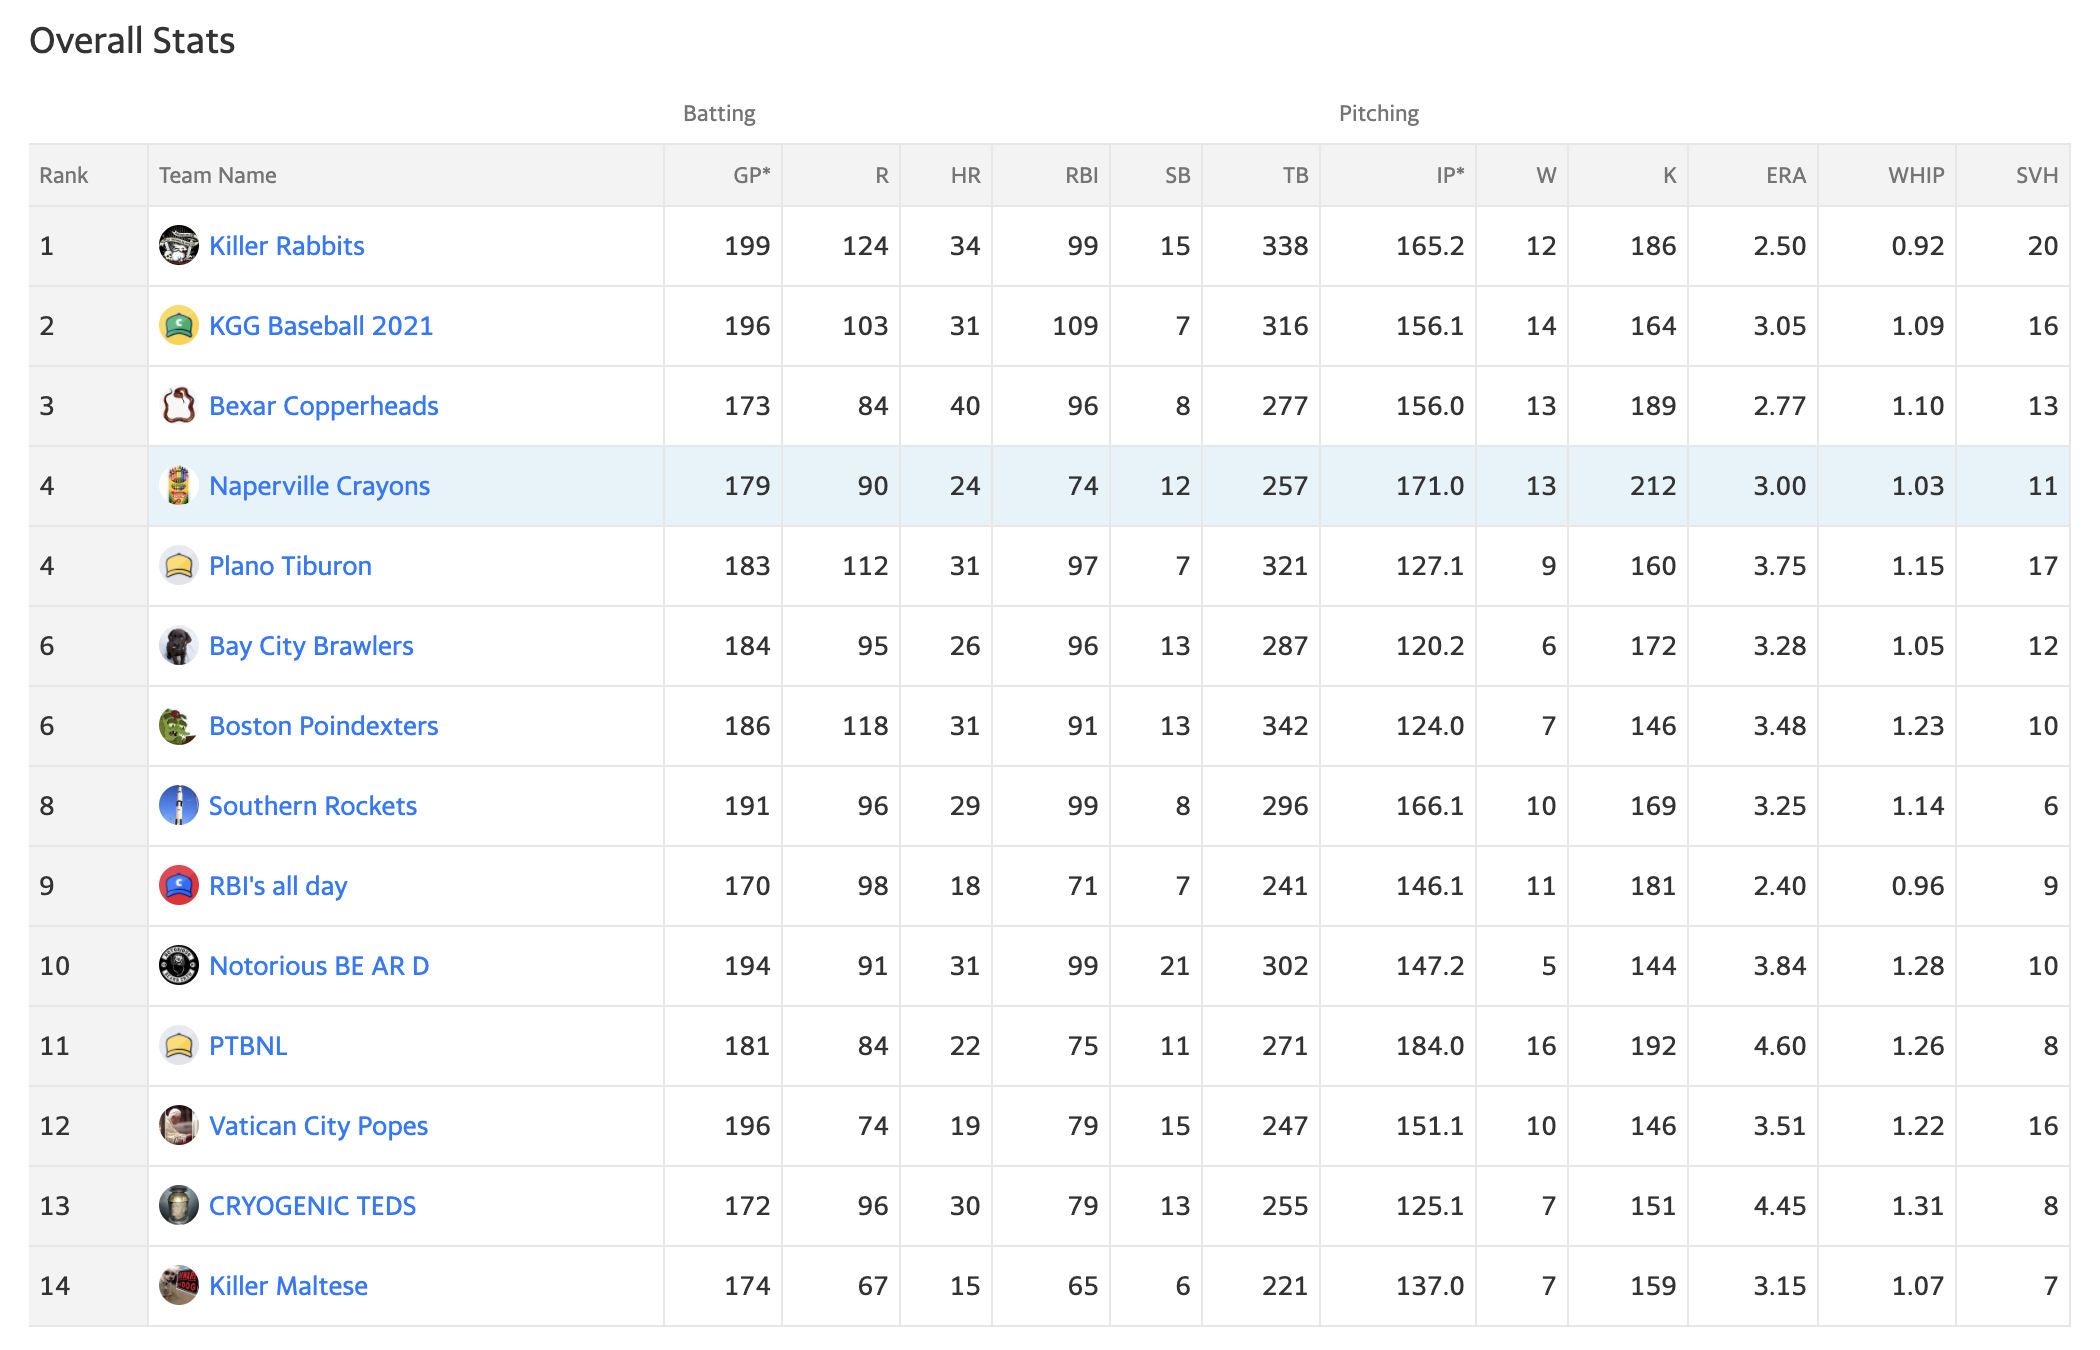Click the KGG Baseball 2021 team avatar
This screenshot has width=2100, height=1350.
pyautogui.click(x=178, y=325)
